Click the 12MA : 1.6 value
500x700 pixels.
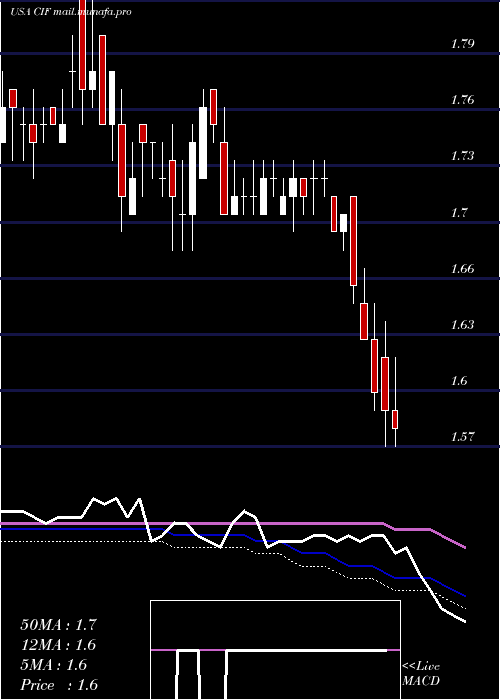coord(58,645)
